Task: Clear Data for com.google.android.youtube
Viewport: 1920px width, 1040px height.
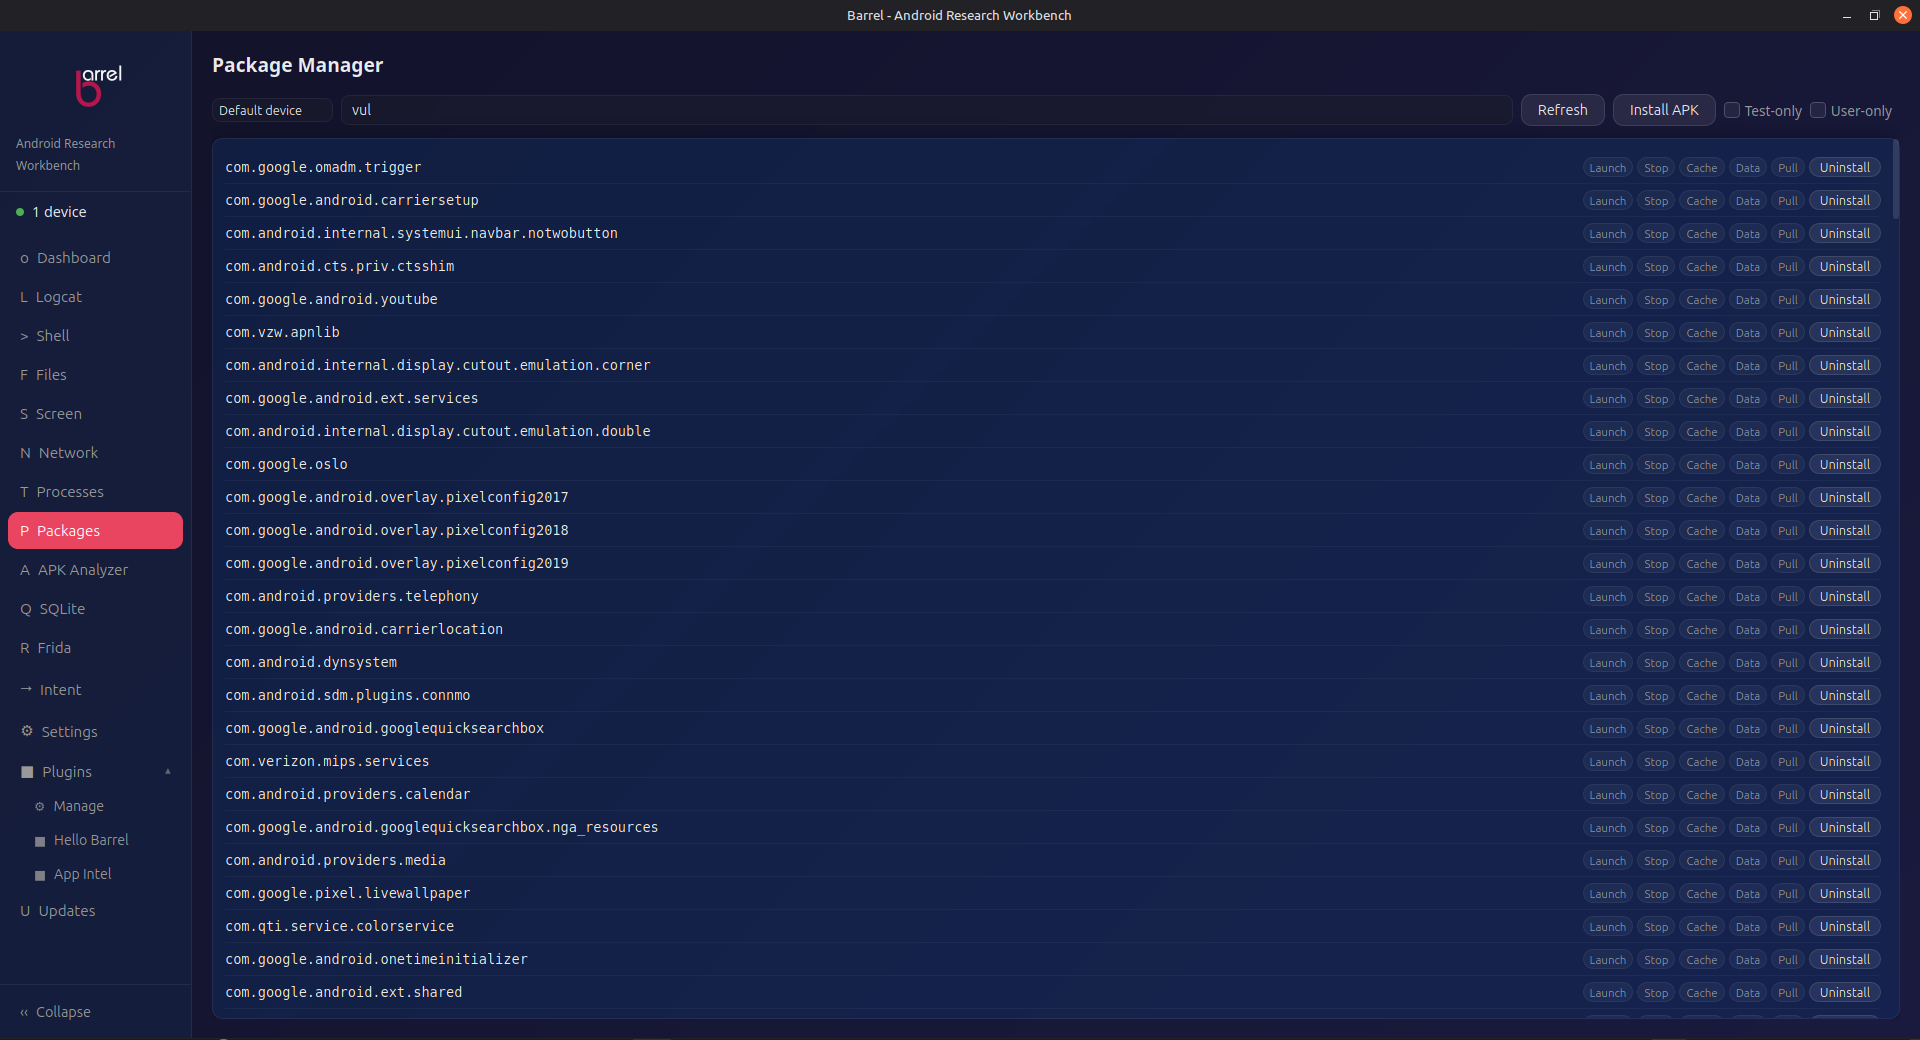Action: pos(1747,300)
